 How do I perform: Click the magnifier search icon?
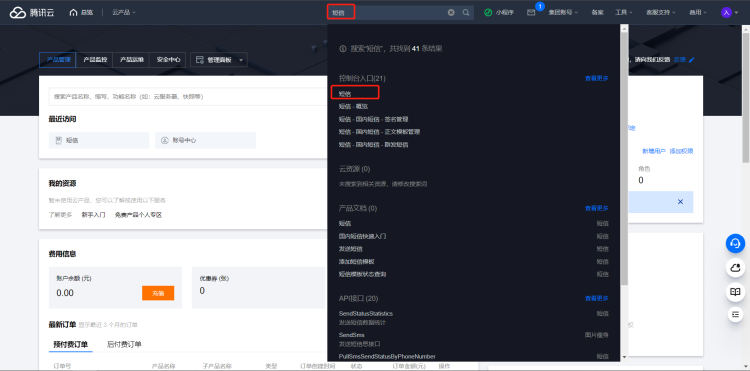[466, 12]
